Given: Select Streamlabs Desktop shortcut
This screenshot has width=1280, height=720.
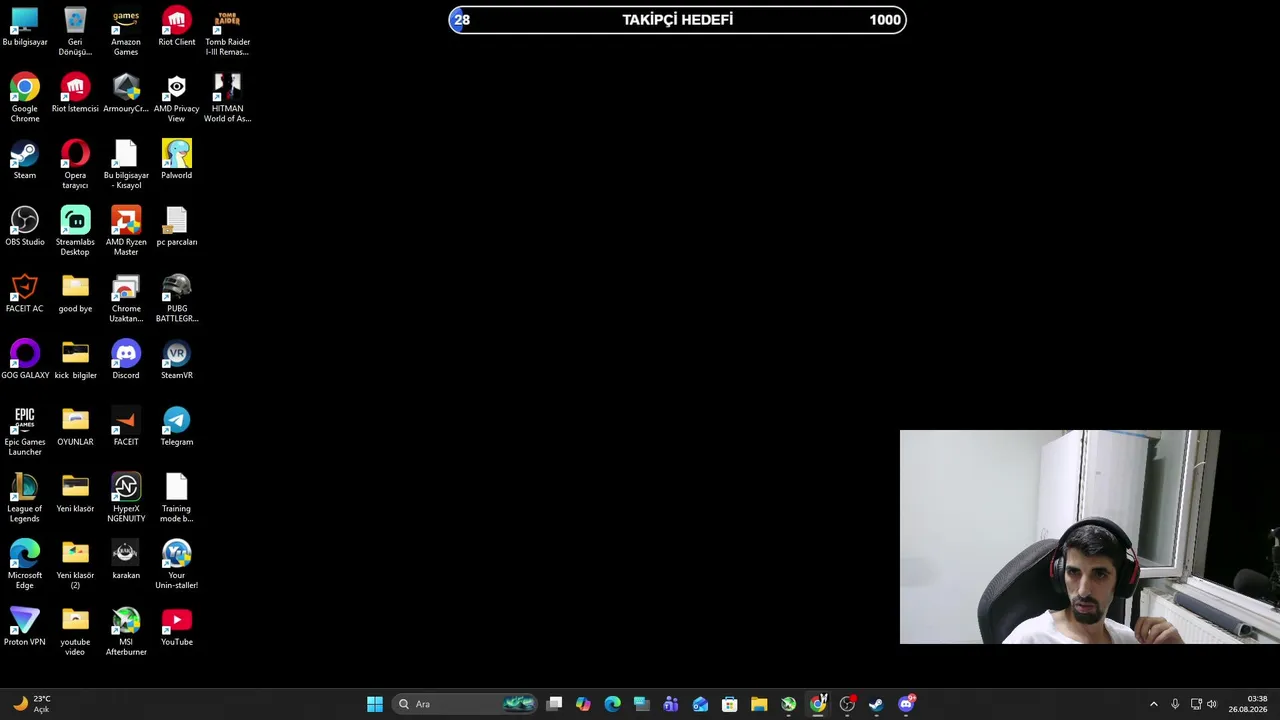Looking at the screenshot, I should pos(75,232).
